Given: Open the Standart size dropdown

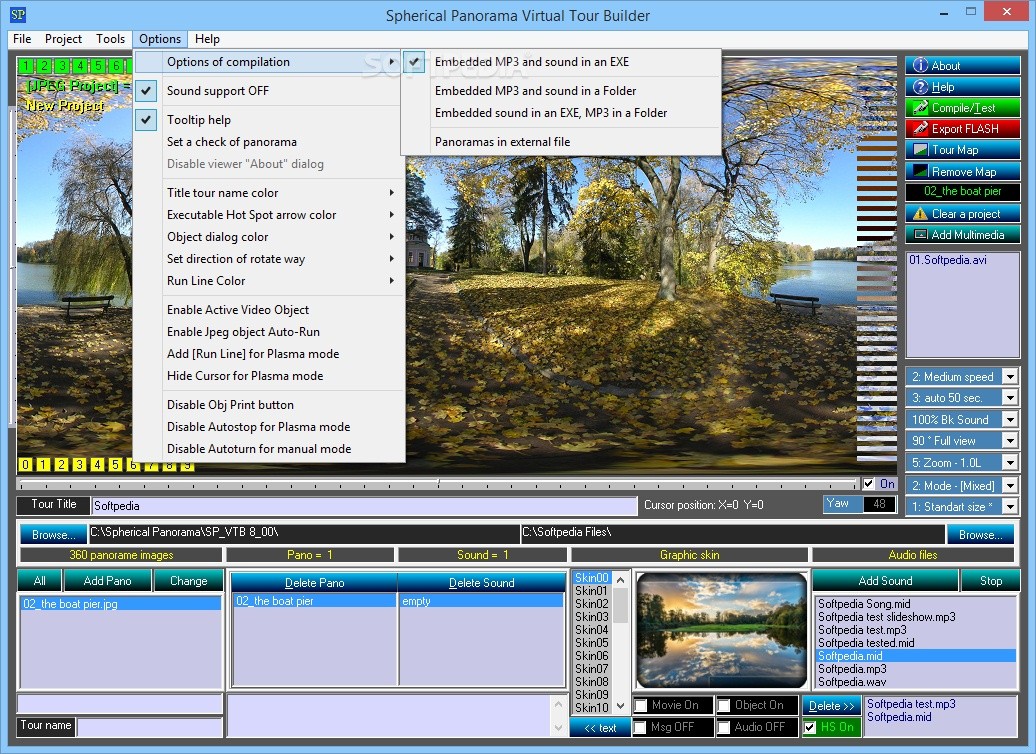Looking at the screenshot, I should [1010, 507].
